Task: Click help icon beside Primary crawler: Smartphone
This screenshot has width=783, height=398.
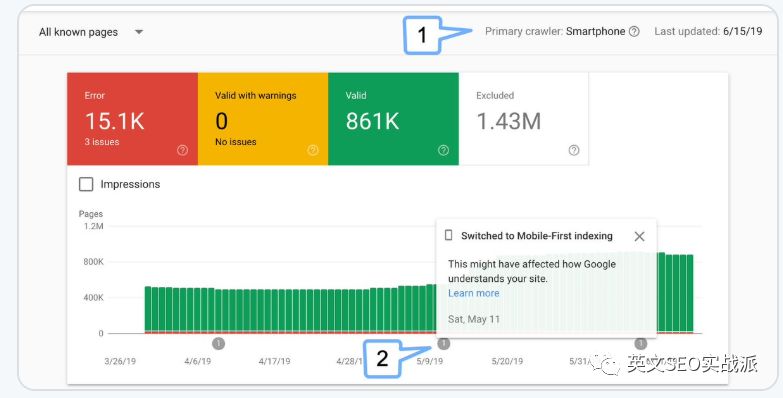Action: pos(634,31)
